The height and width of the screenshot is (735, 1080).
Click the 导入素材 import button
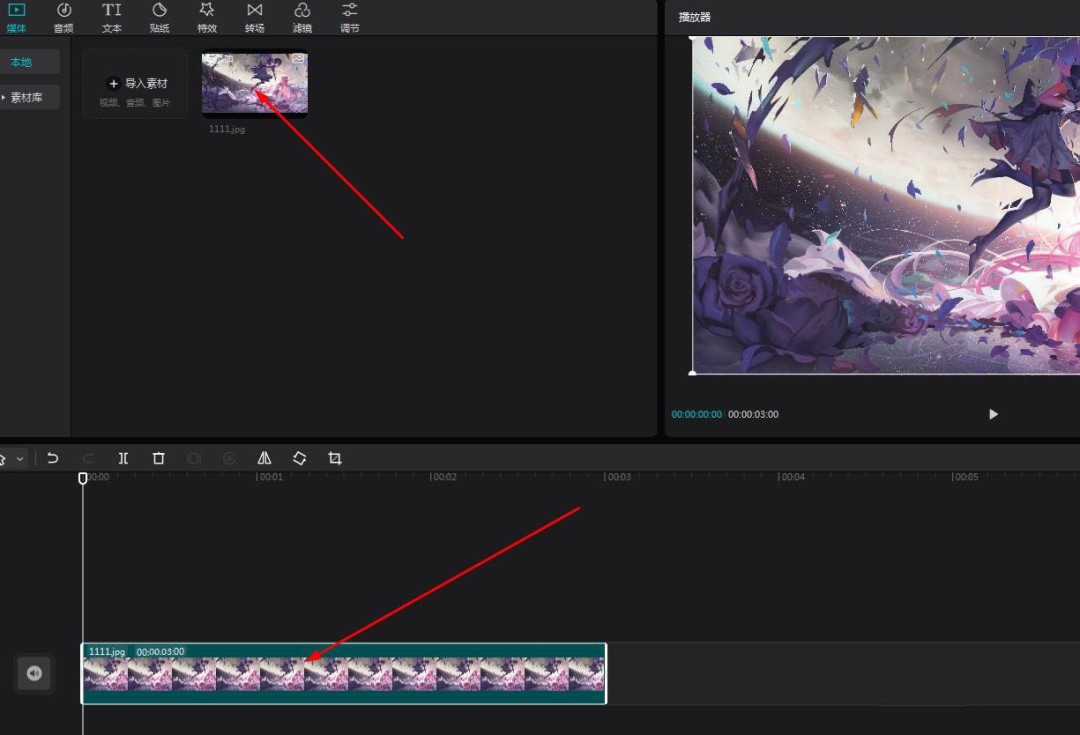(x=135, y=84)
